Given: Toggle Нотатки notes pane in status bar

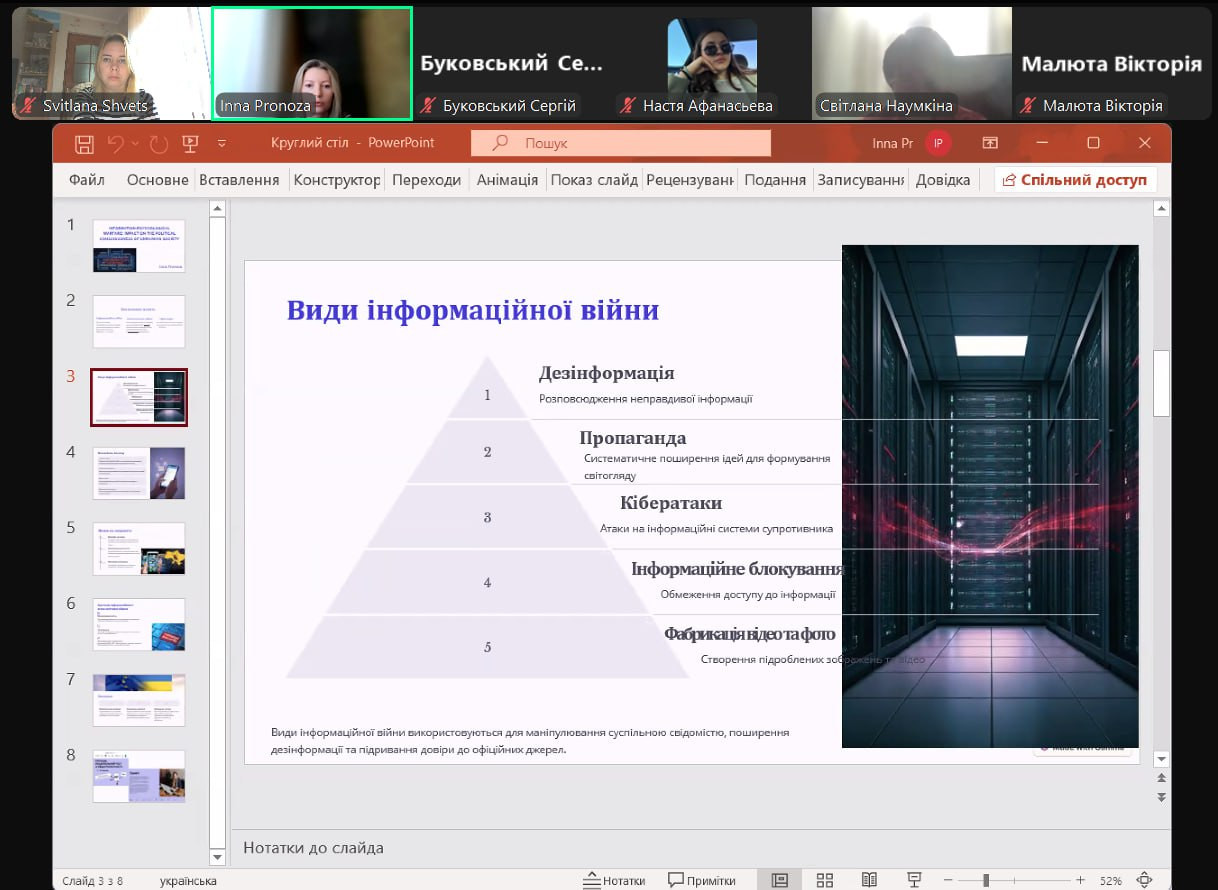Looking at the screenshot, I should (615, 880).
